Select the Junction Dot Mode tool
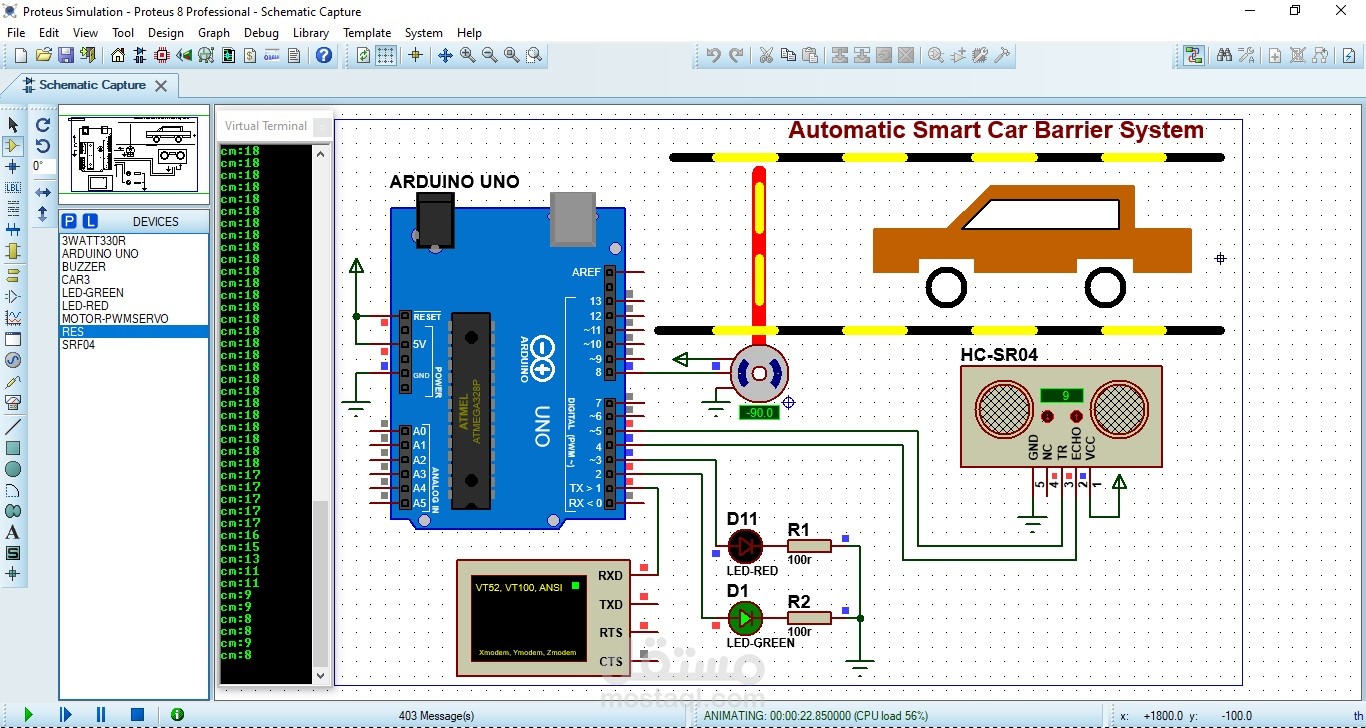Image resolution: width=1366 pixels, height=728 pixels. (13, 167)
